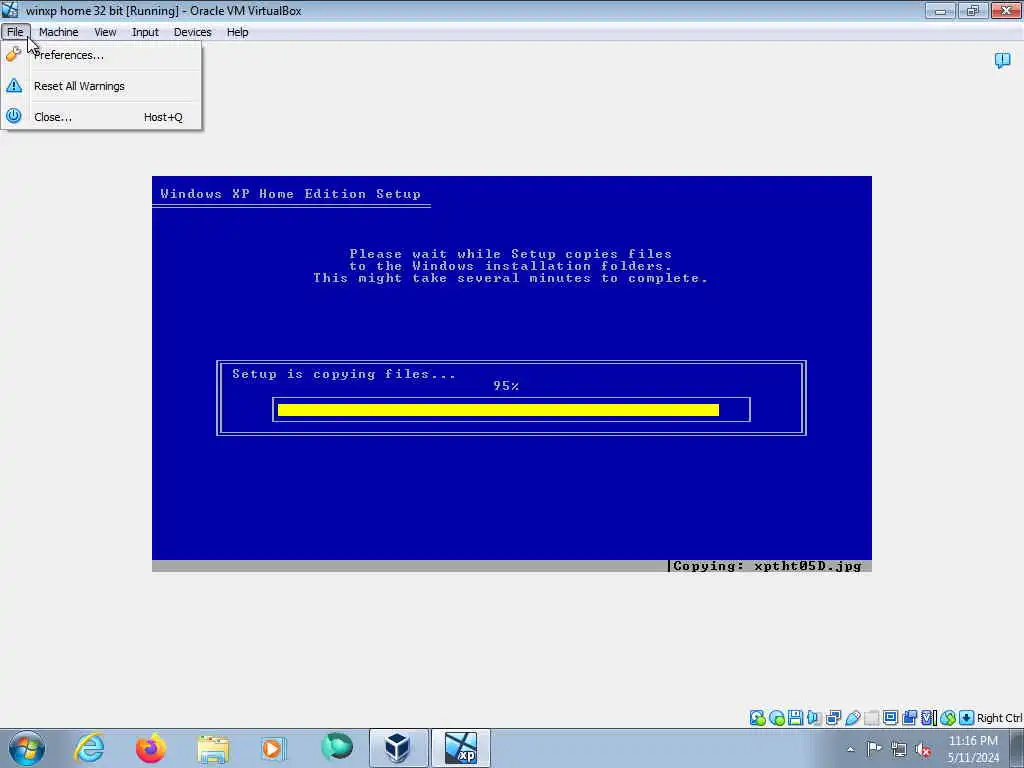The height and width of the screenshot is (768, 1024).
Task: Click the network tray icon
Action: click(x=899, y=749)
